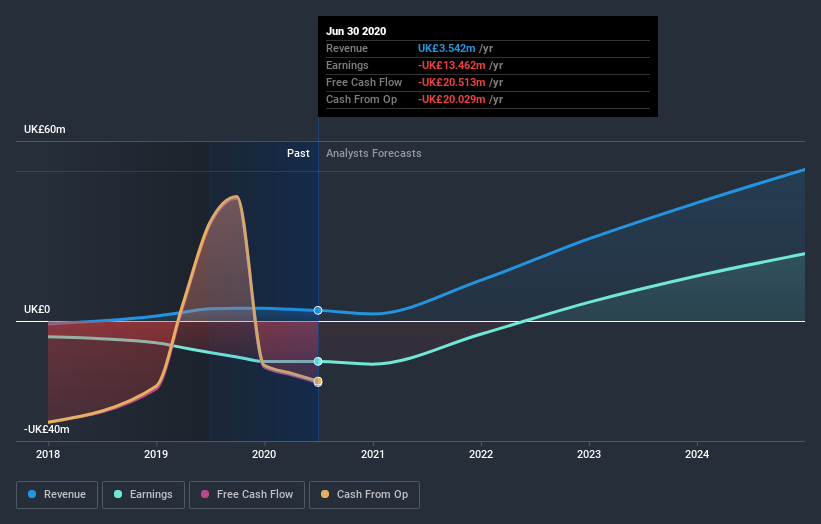Click the Jun 30 2020 tooltip date

356,31
